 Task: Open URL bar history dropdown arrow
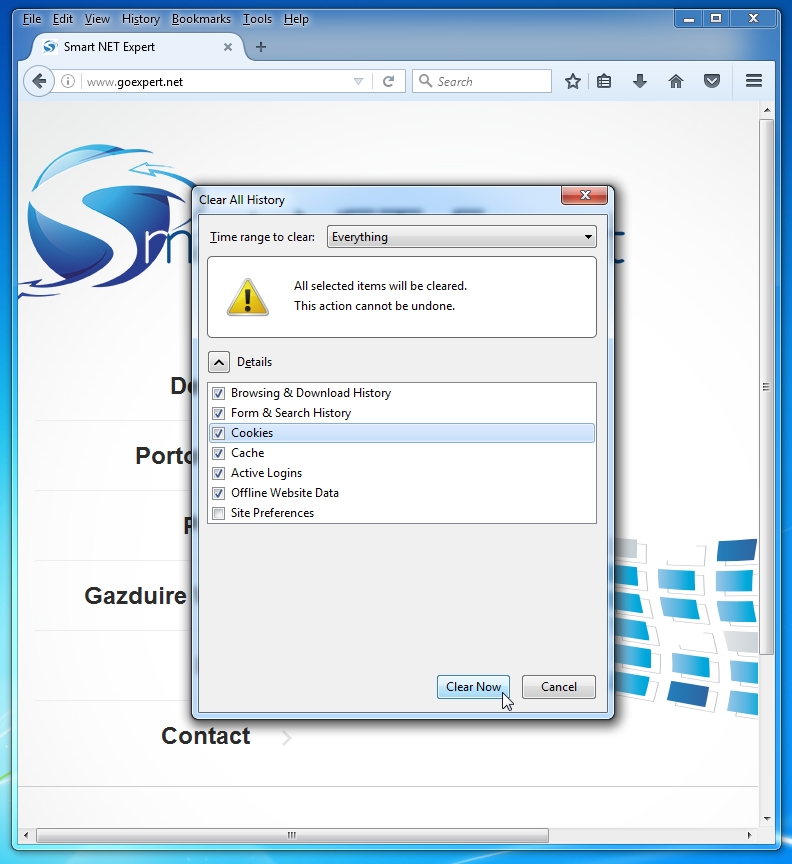point(359,82)
